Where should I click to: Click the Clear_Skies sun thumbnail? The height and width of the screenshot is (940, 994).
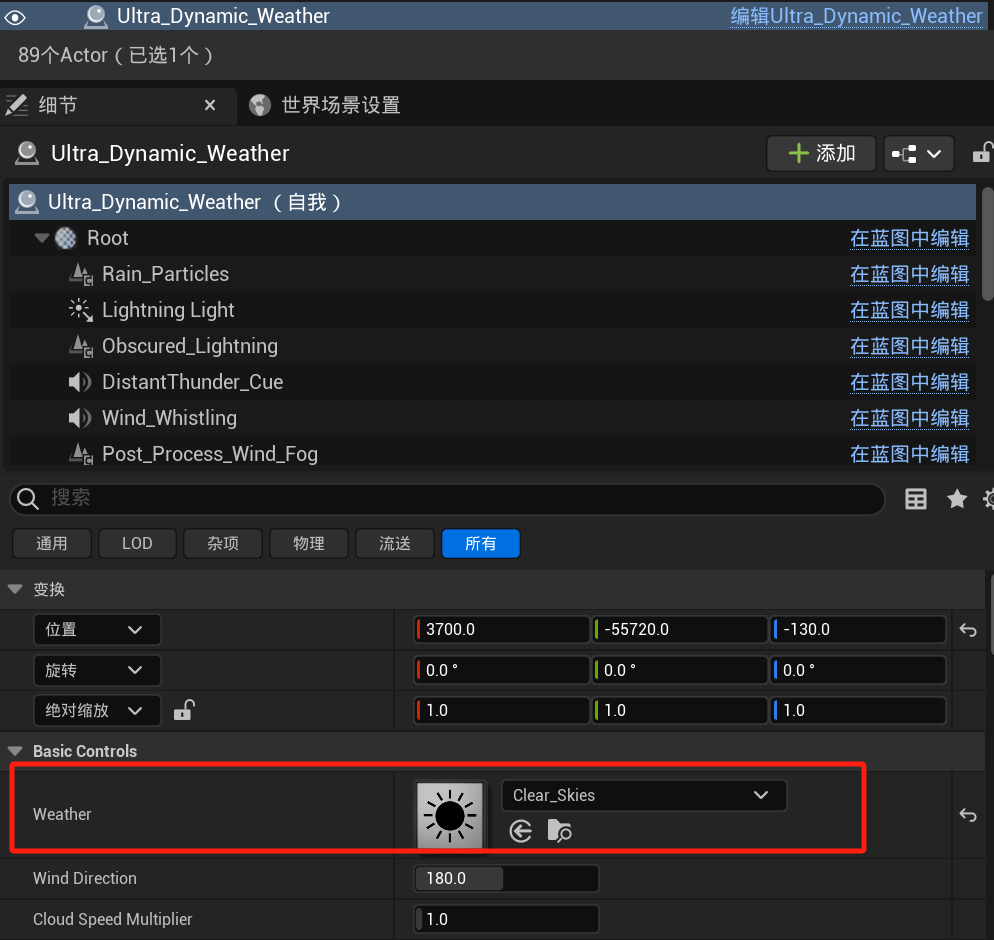[x=450, y=815]
